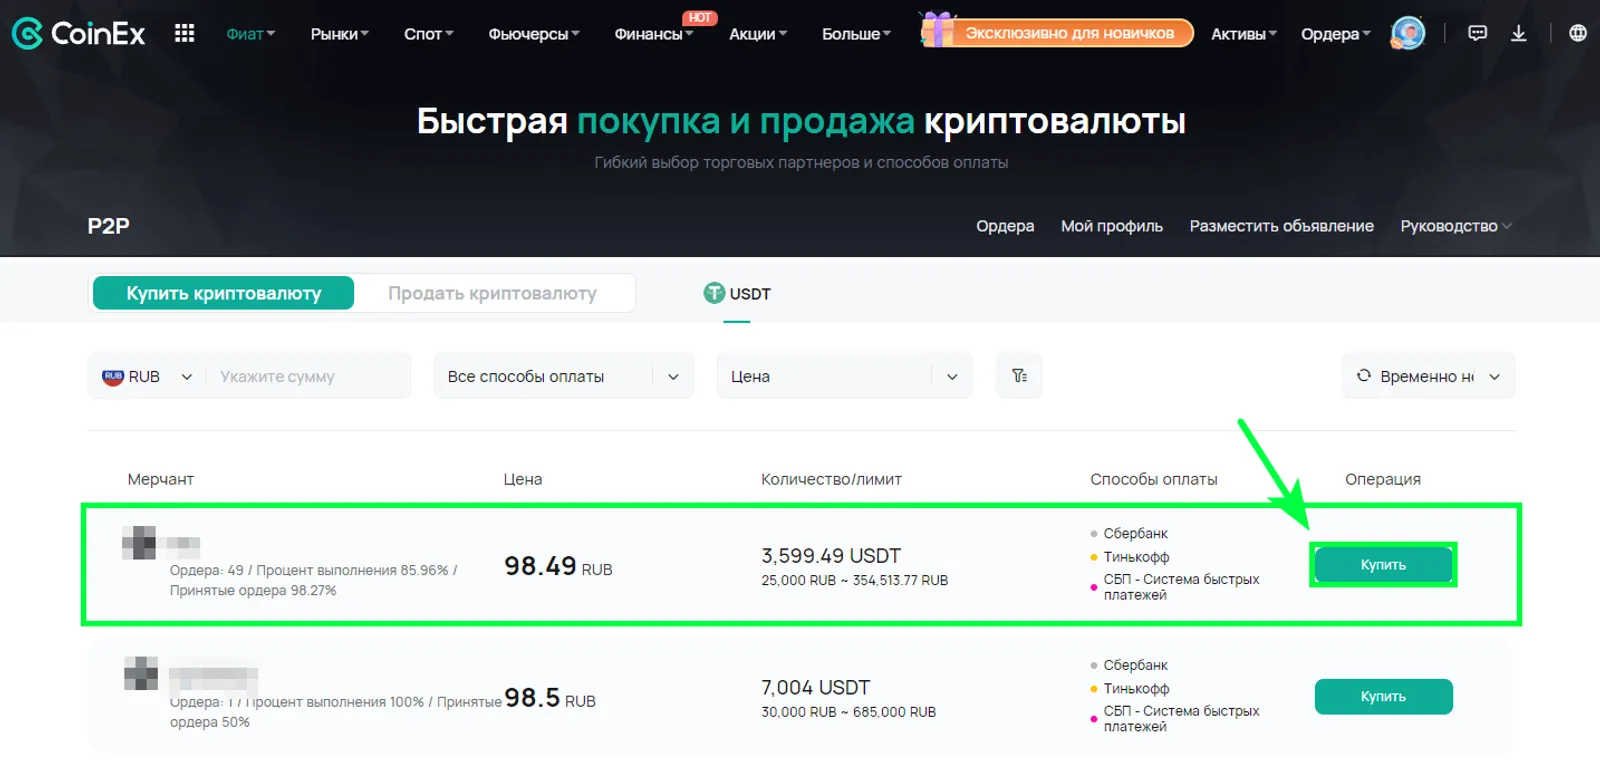
Task: Click Купить for the 98.49 RUB offer
Action: tap(1383, 565)
